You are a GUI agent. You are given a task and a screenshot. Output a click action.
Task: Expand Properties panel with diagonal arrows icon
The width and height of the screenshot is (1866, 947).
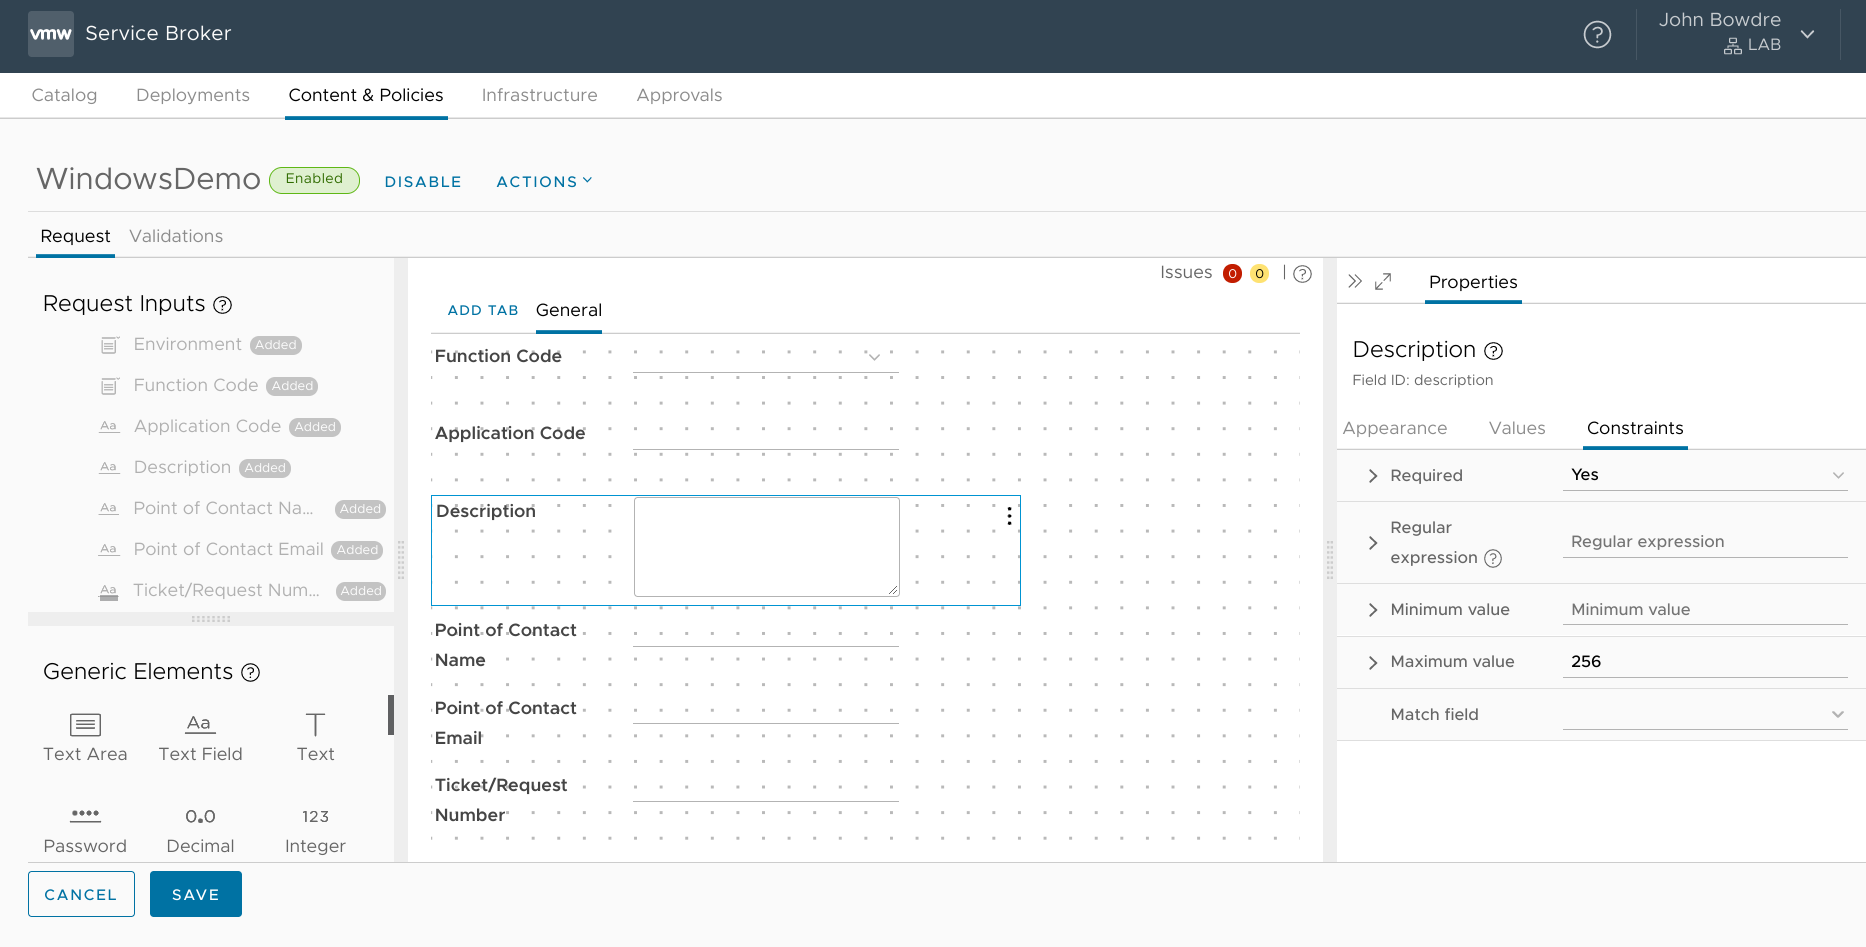coord(1383,282)
